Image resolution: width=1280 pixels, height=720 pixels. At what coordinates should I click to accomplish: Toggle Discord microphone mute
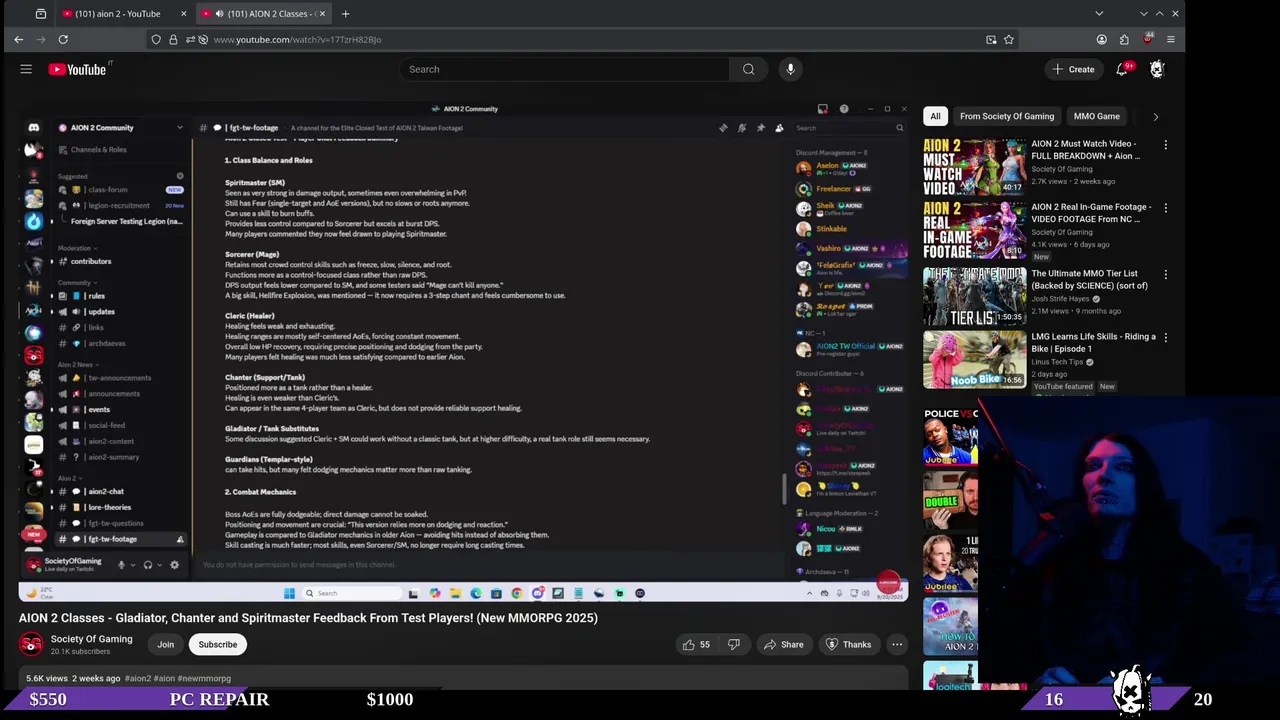[x=121, y=565]
